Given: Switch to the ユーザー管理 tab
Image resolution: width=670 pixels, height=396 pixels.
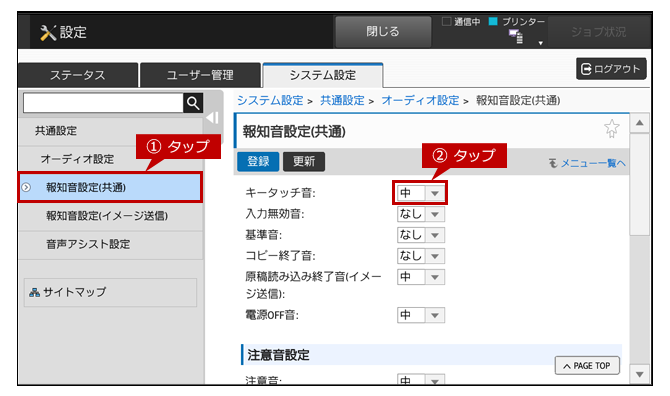Looking at the screenshot, I should pyautogui.click(x=200, y=75).
